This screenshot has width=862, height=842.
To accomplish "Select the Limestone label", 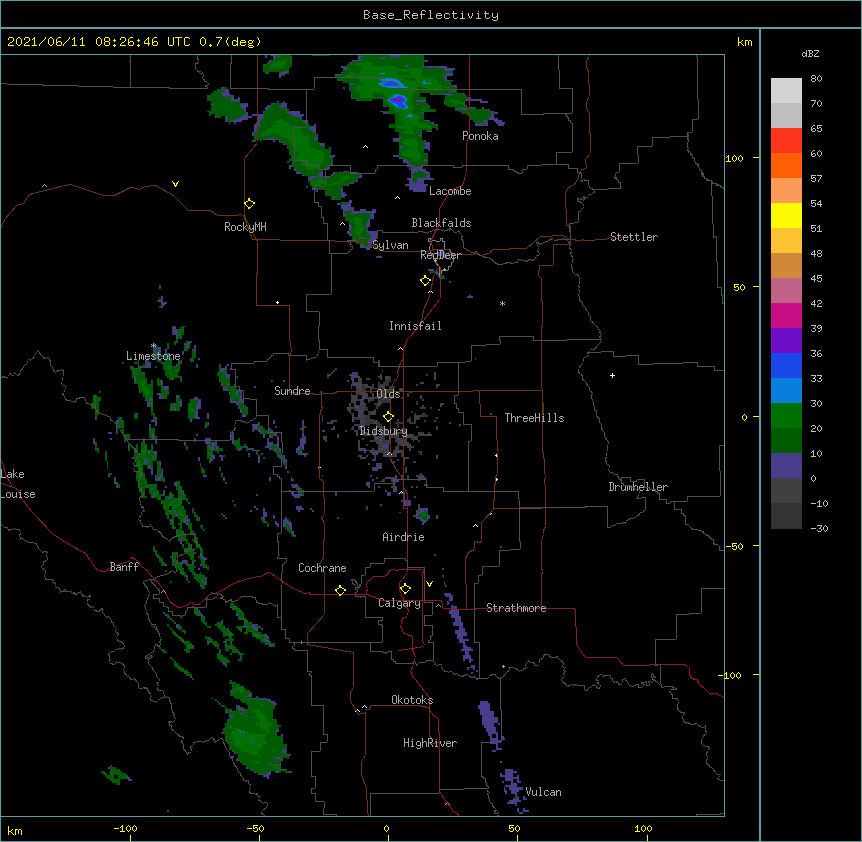I will click(x=153, y=356).
